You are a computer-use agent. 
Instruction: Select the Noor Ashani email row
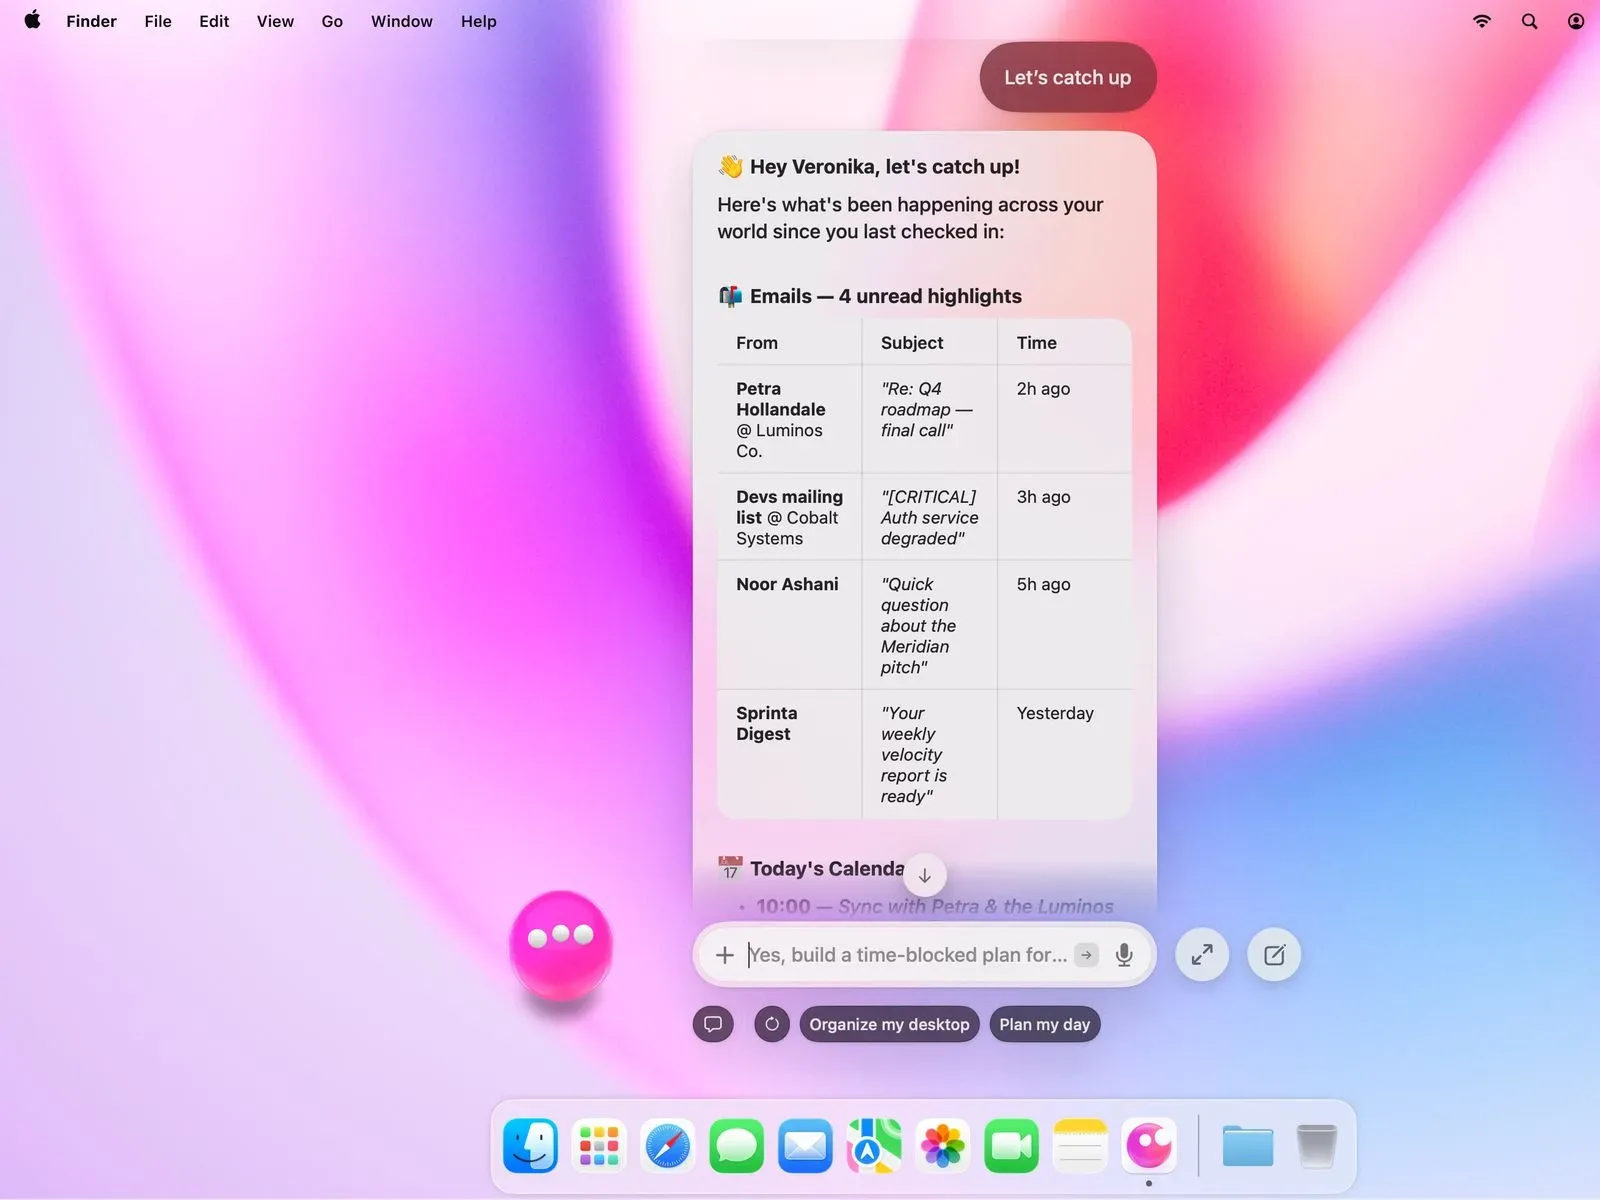[924, 625]
